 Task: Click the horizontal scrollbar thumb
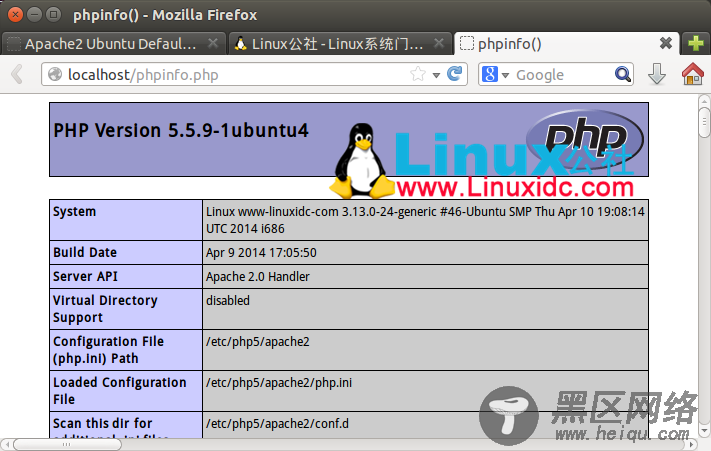click(67, 445)
